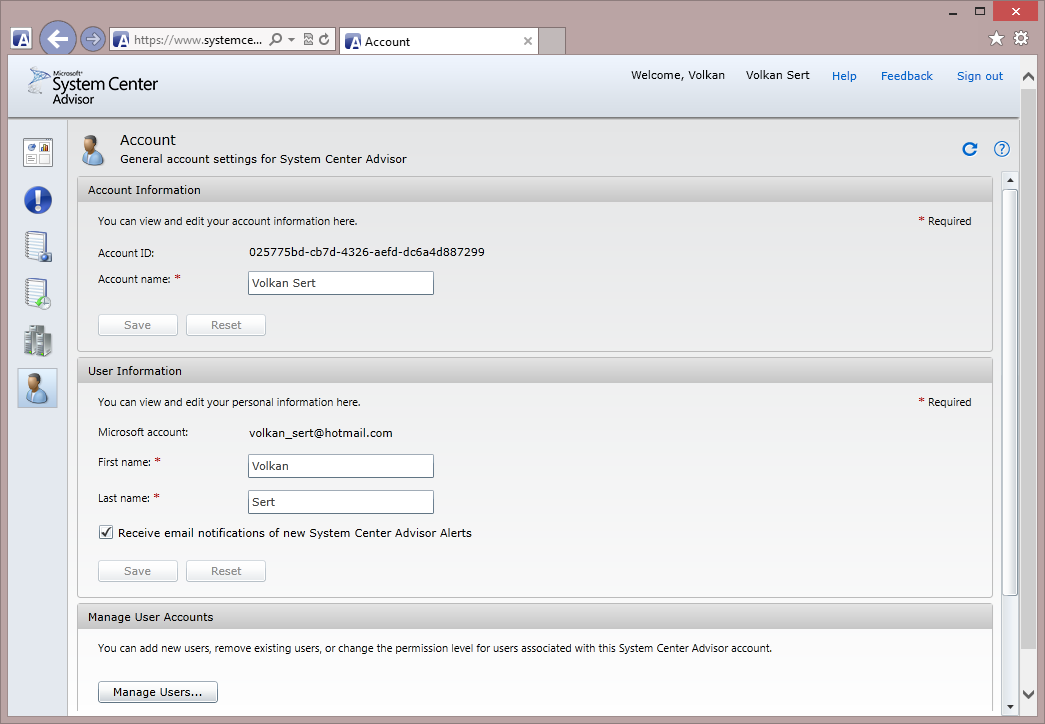Open the Servers sidebar icon

pyautogui.click(x=38, y=341)
